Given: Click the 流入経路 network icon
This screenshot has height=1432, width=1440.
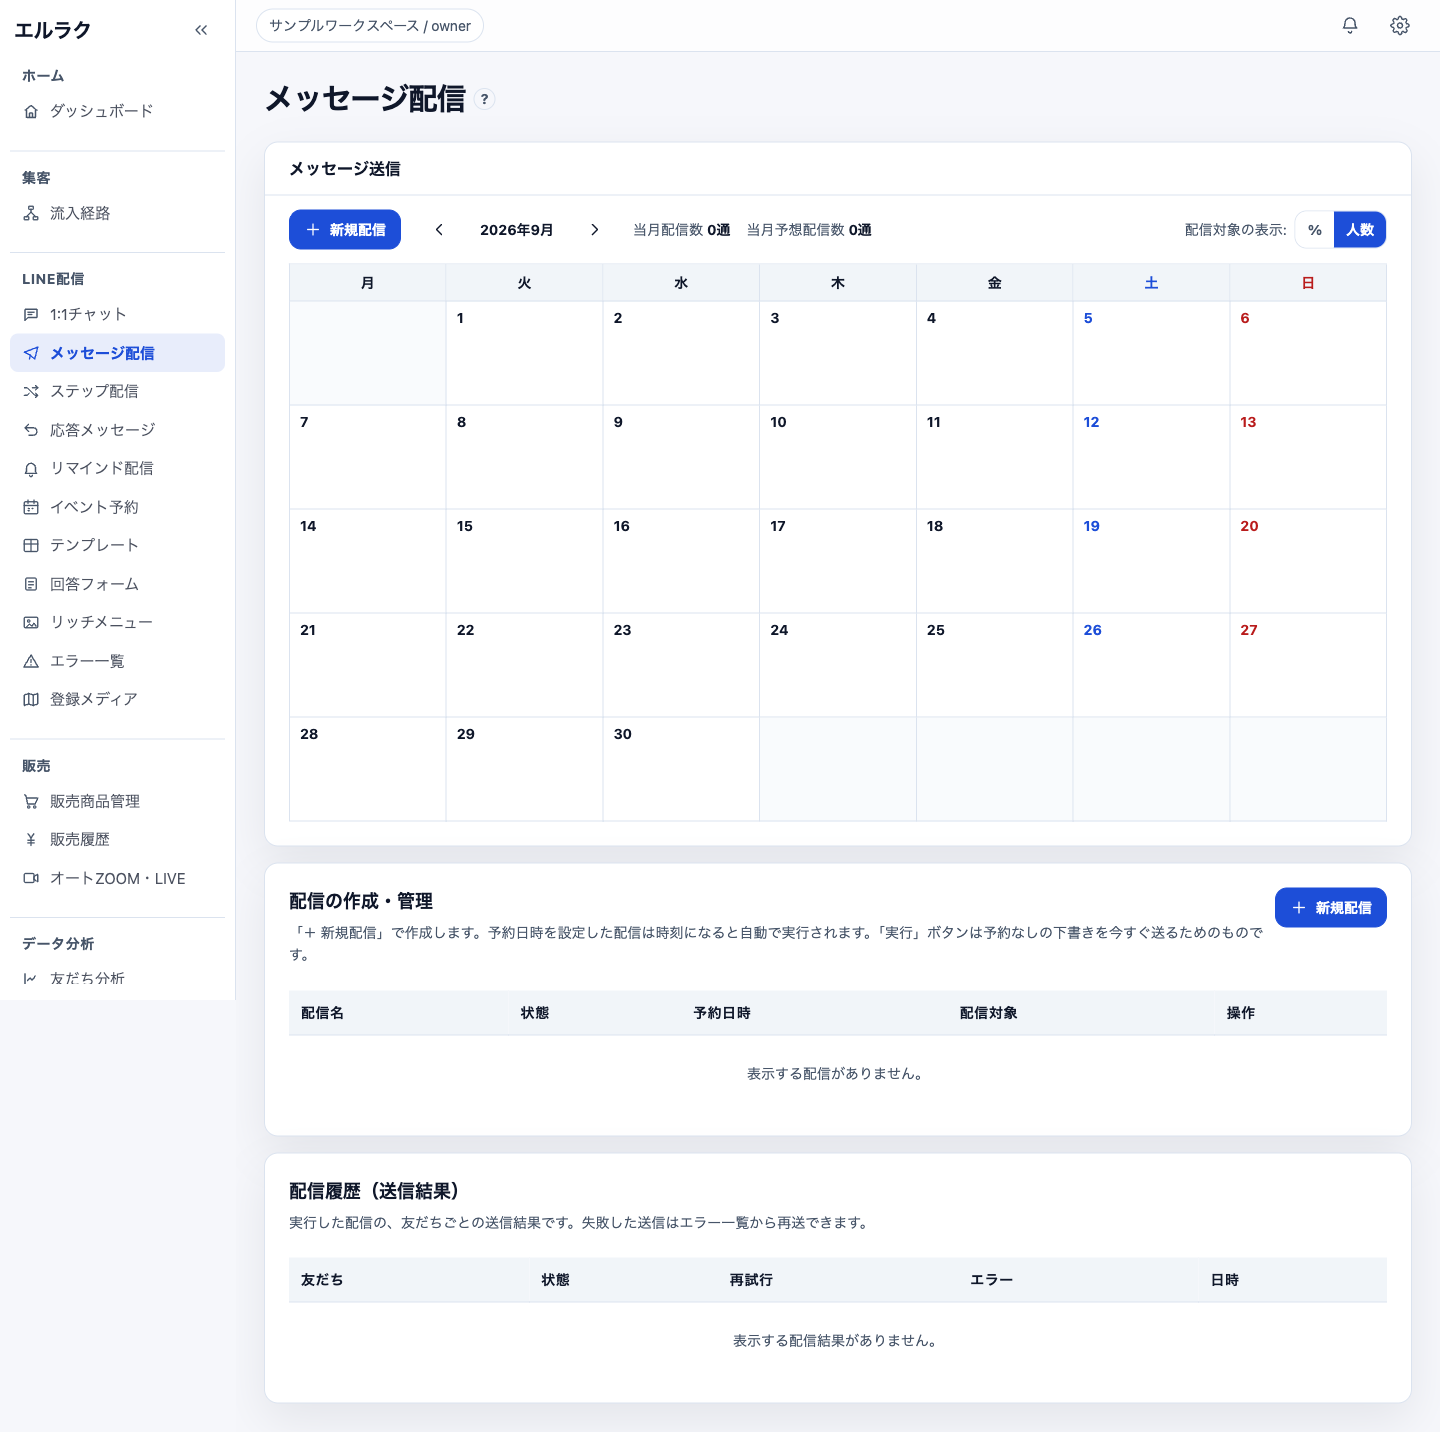Looking at the screenshot, I should click(x=31, y=213).
